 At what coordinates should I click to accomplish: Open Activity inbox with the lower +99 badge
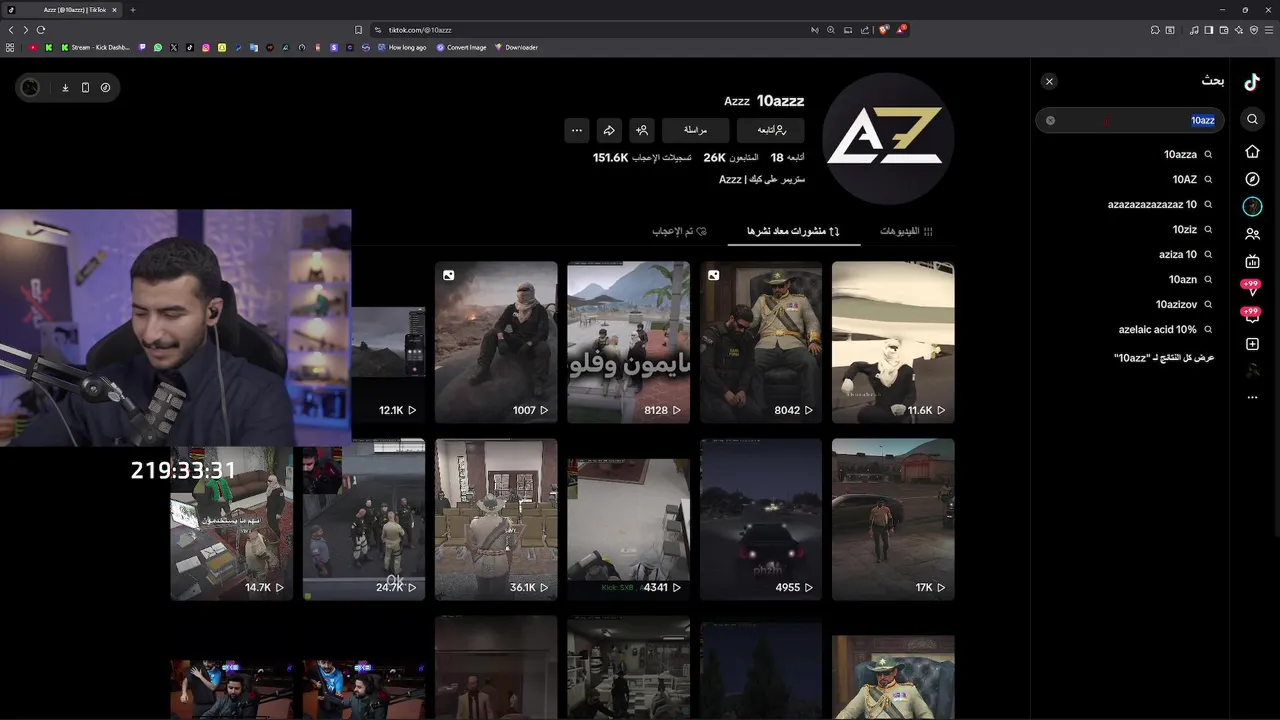point(1251,315)
